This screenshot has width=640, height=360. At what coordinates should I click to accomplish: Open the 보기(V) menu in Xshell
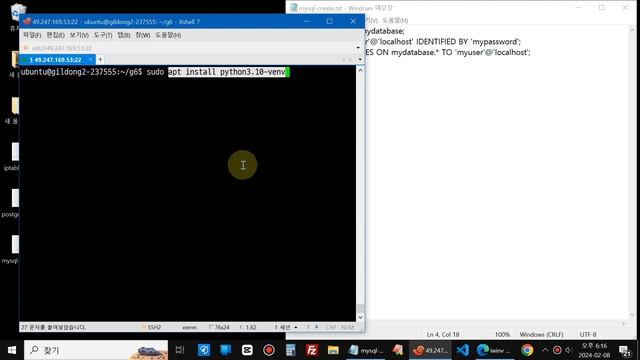[x=79, y=35]
